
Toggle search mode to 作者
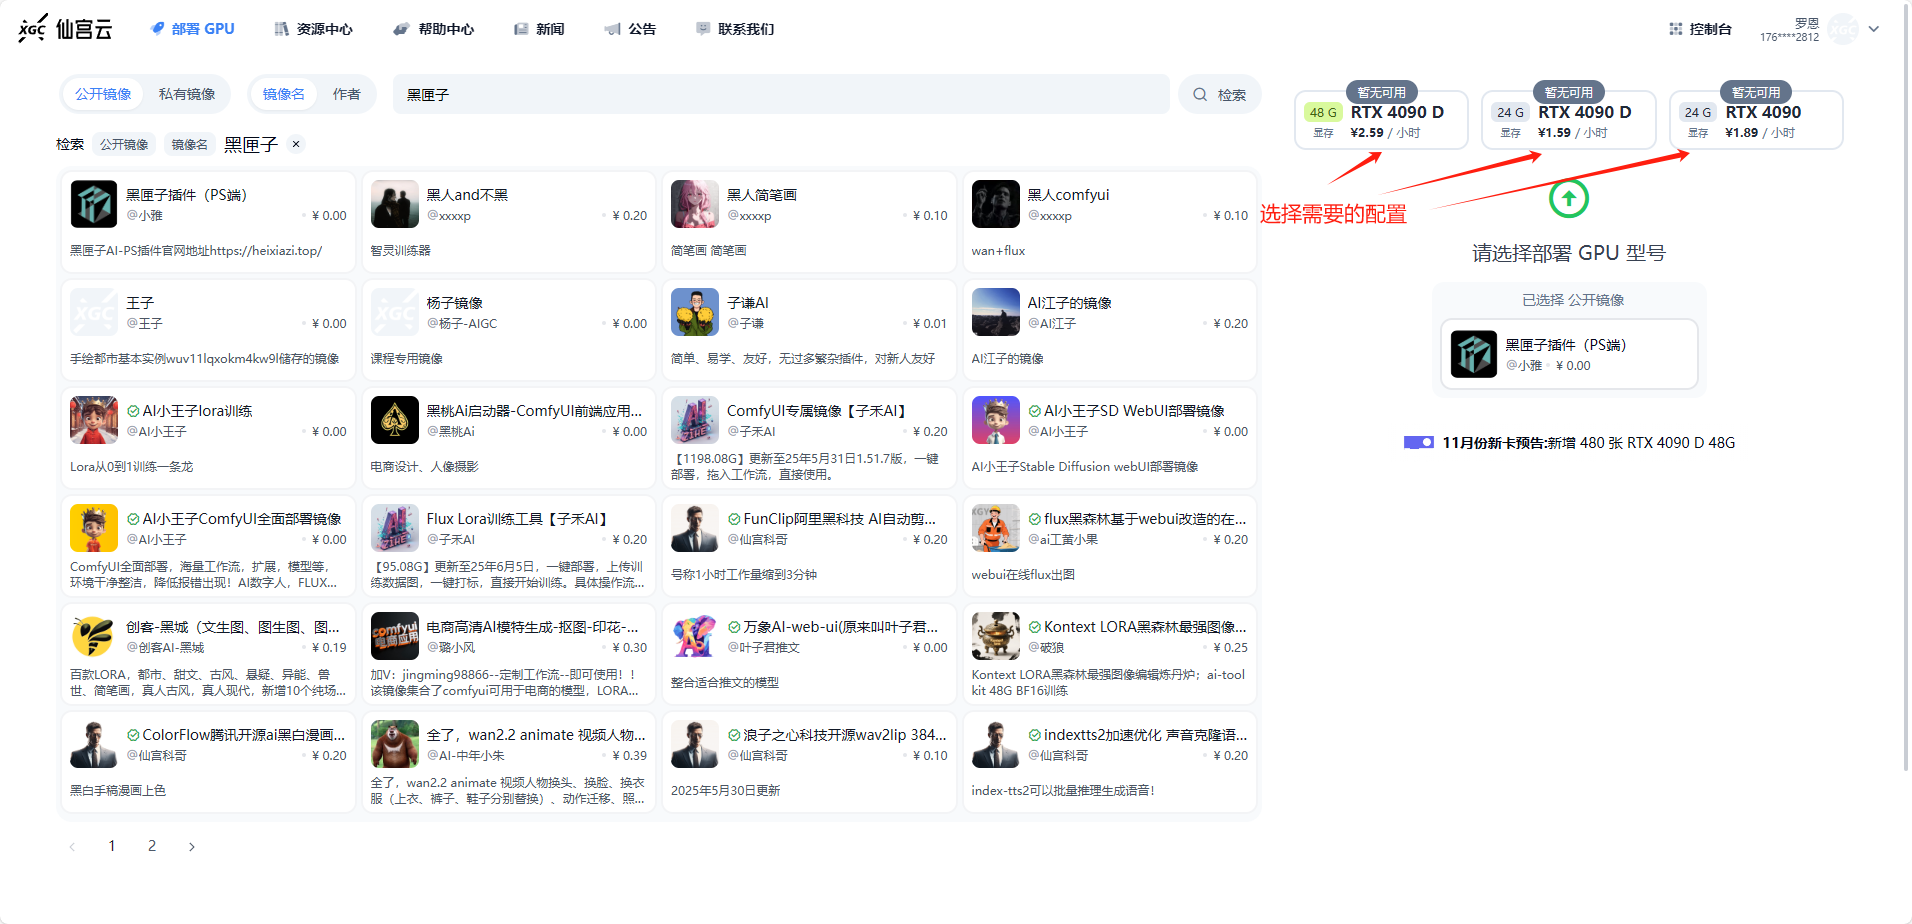(x=347, y=94)
